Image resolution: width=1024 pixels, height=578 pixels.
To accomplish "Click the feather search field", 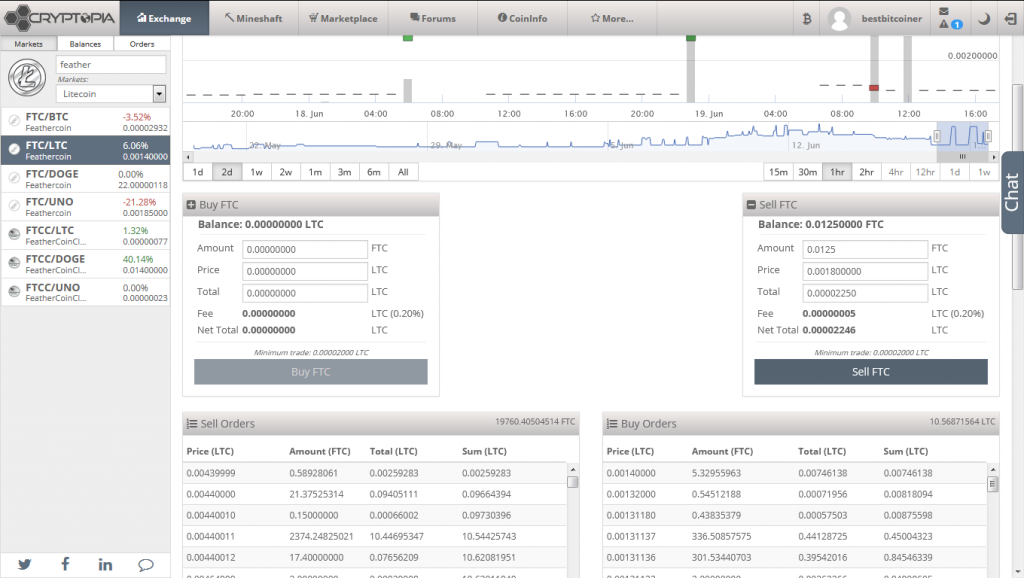I will click(111, 65).
